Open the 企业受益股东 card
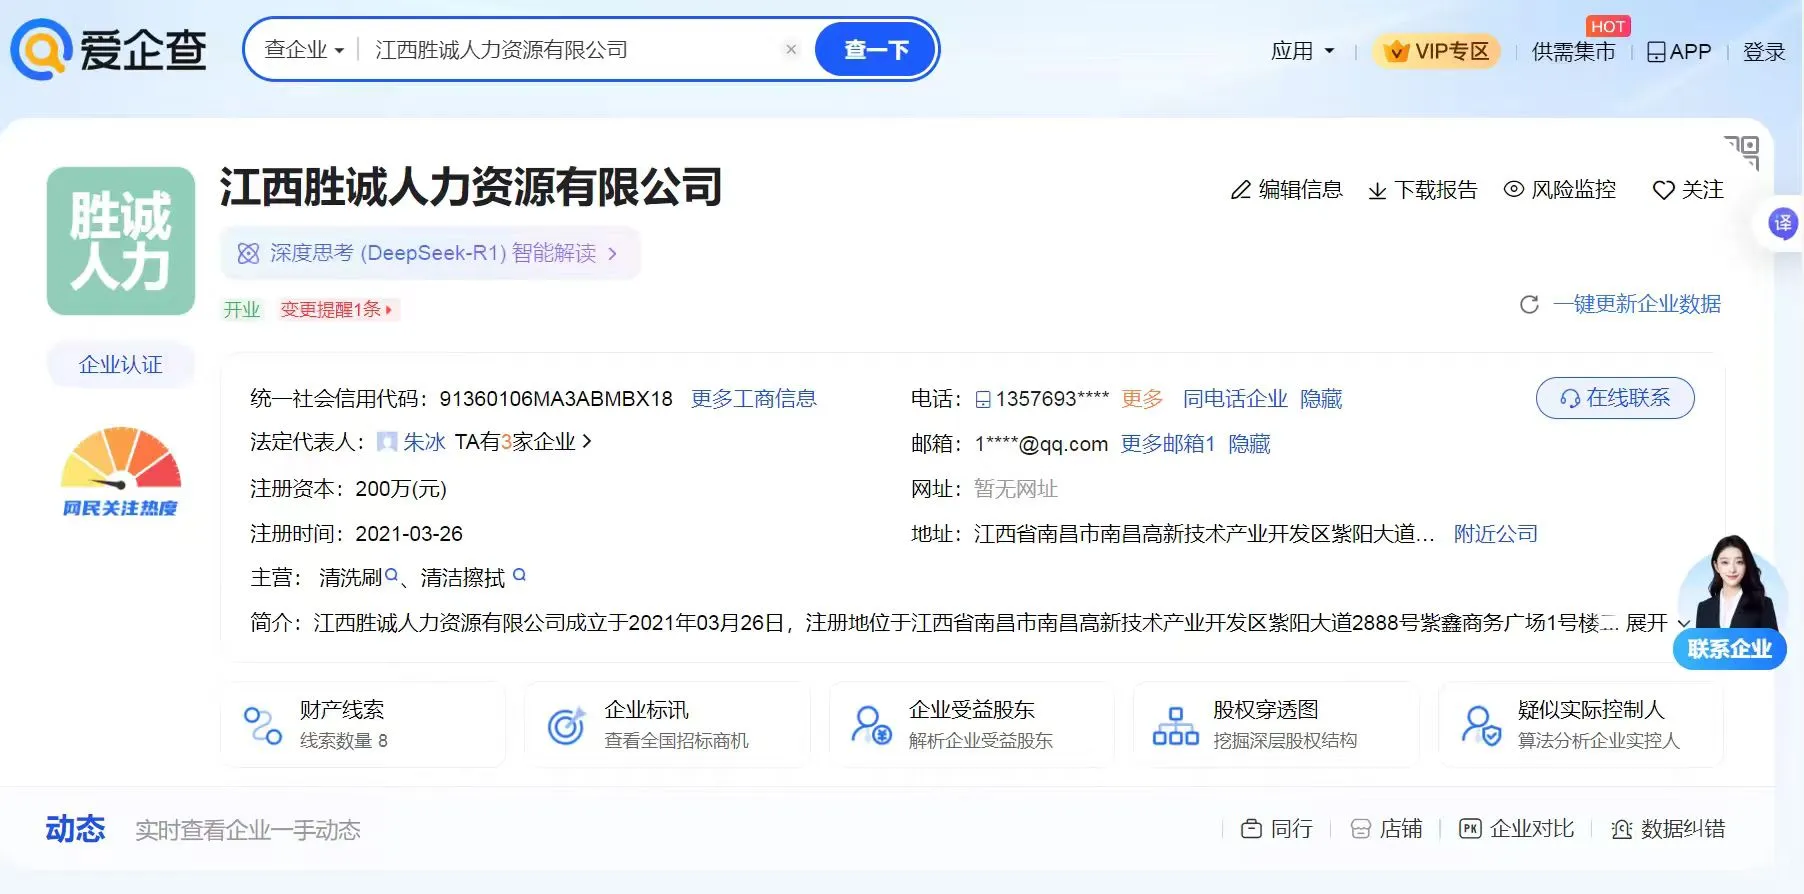1804x894 pixels. pyautogui.click(x=972, y=725)
